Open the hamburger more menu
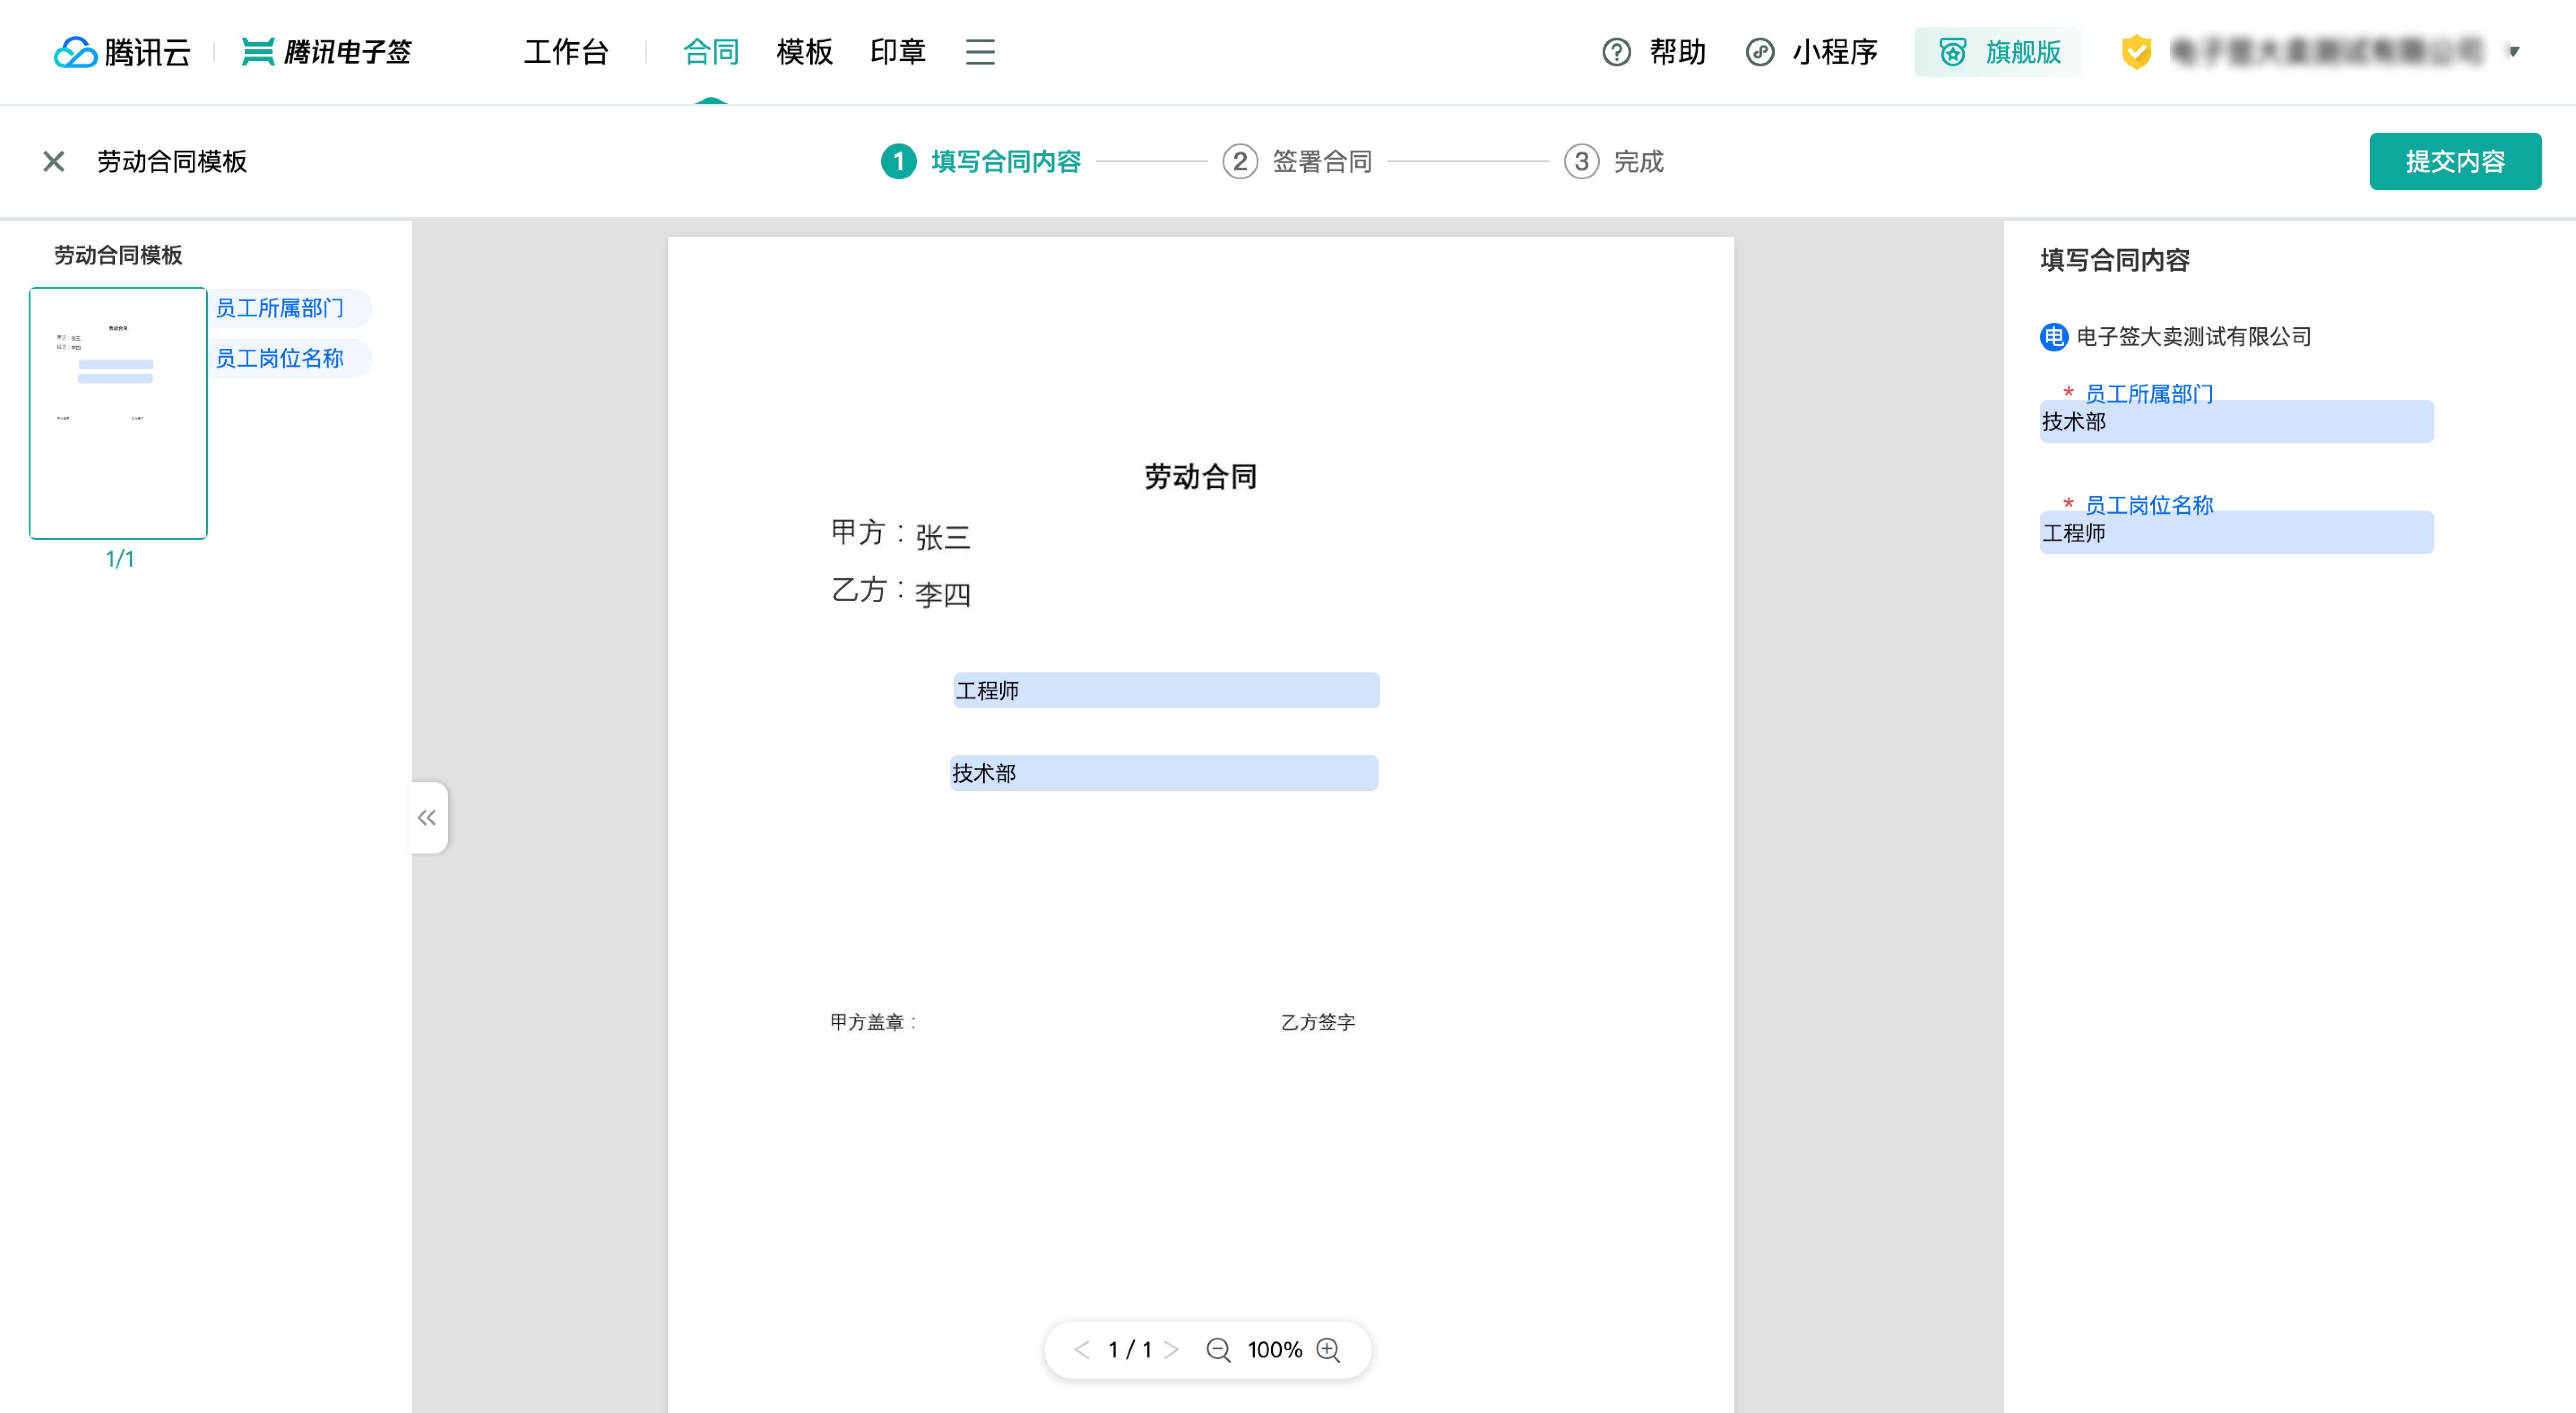2576x1413 pixels. tap(980, 52)
